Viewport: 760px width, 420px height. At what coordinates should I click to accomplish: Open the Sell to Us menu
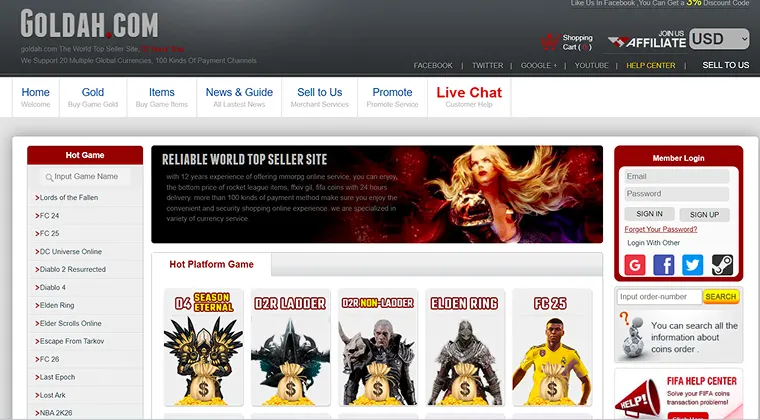(x=319, y=97)
